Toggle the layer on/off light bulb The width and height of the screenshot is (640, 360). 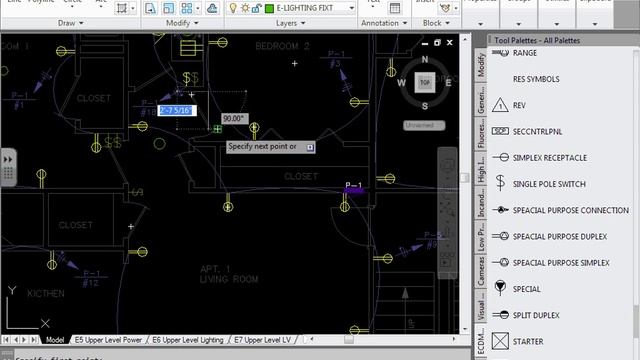click(233, 8)
